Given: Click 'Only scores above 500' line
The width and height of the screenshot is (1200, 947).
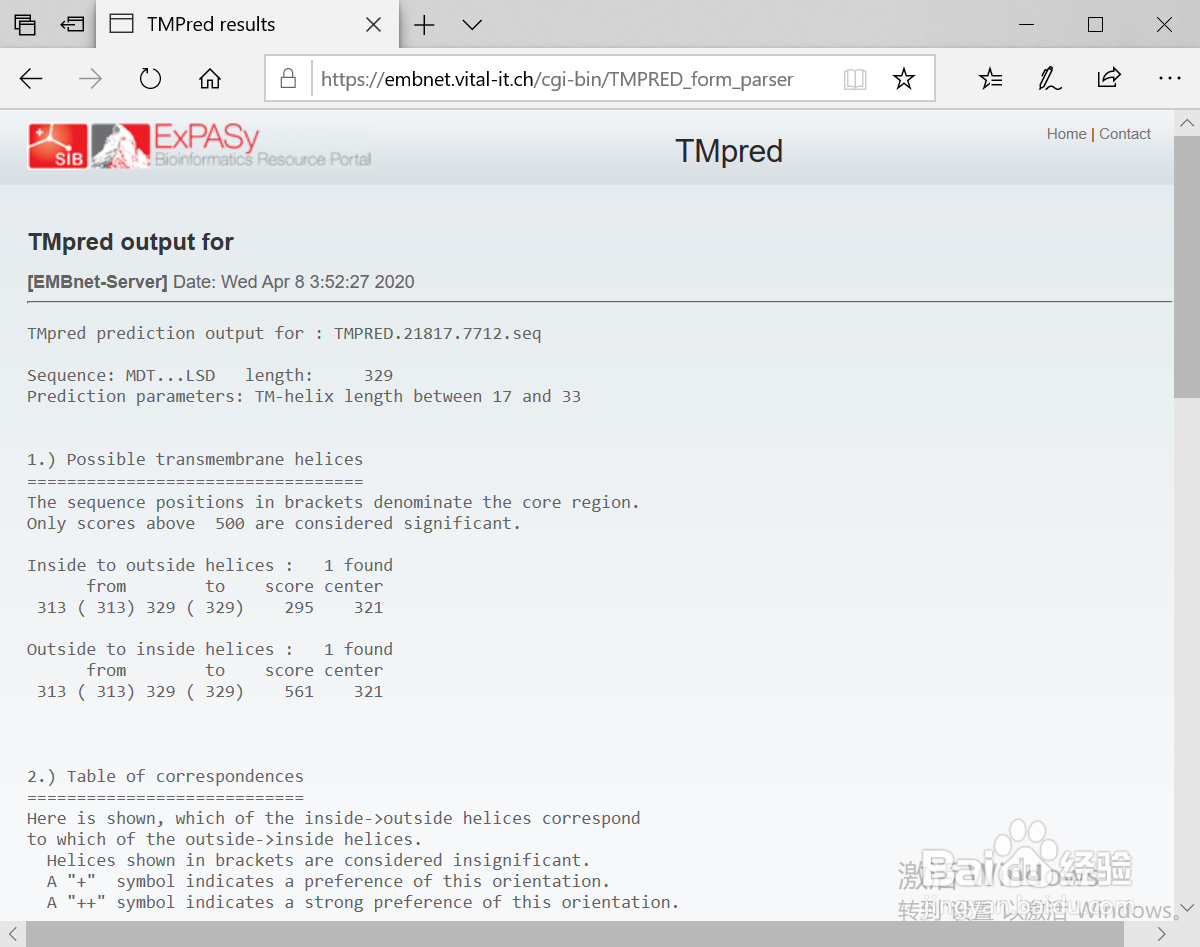Looking at the screenshot, I should click(274, 523).
